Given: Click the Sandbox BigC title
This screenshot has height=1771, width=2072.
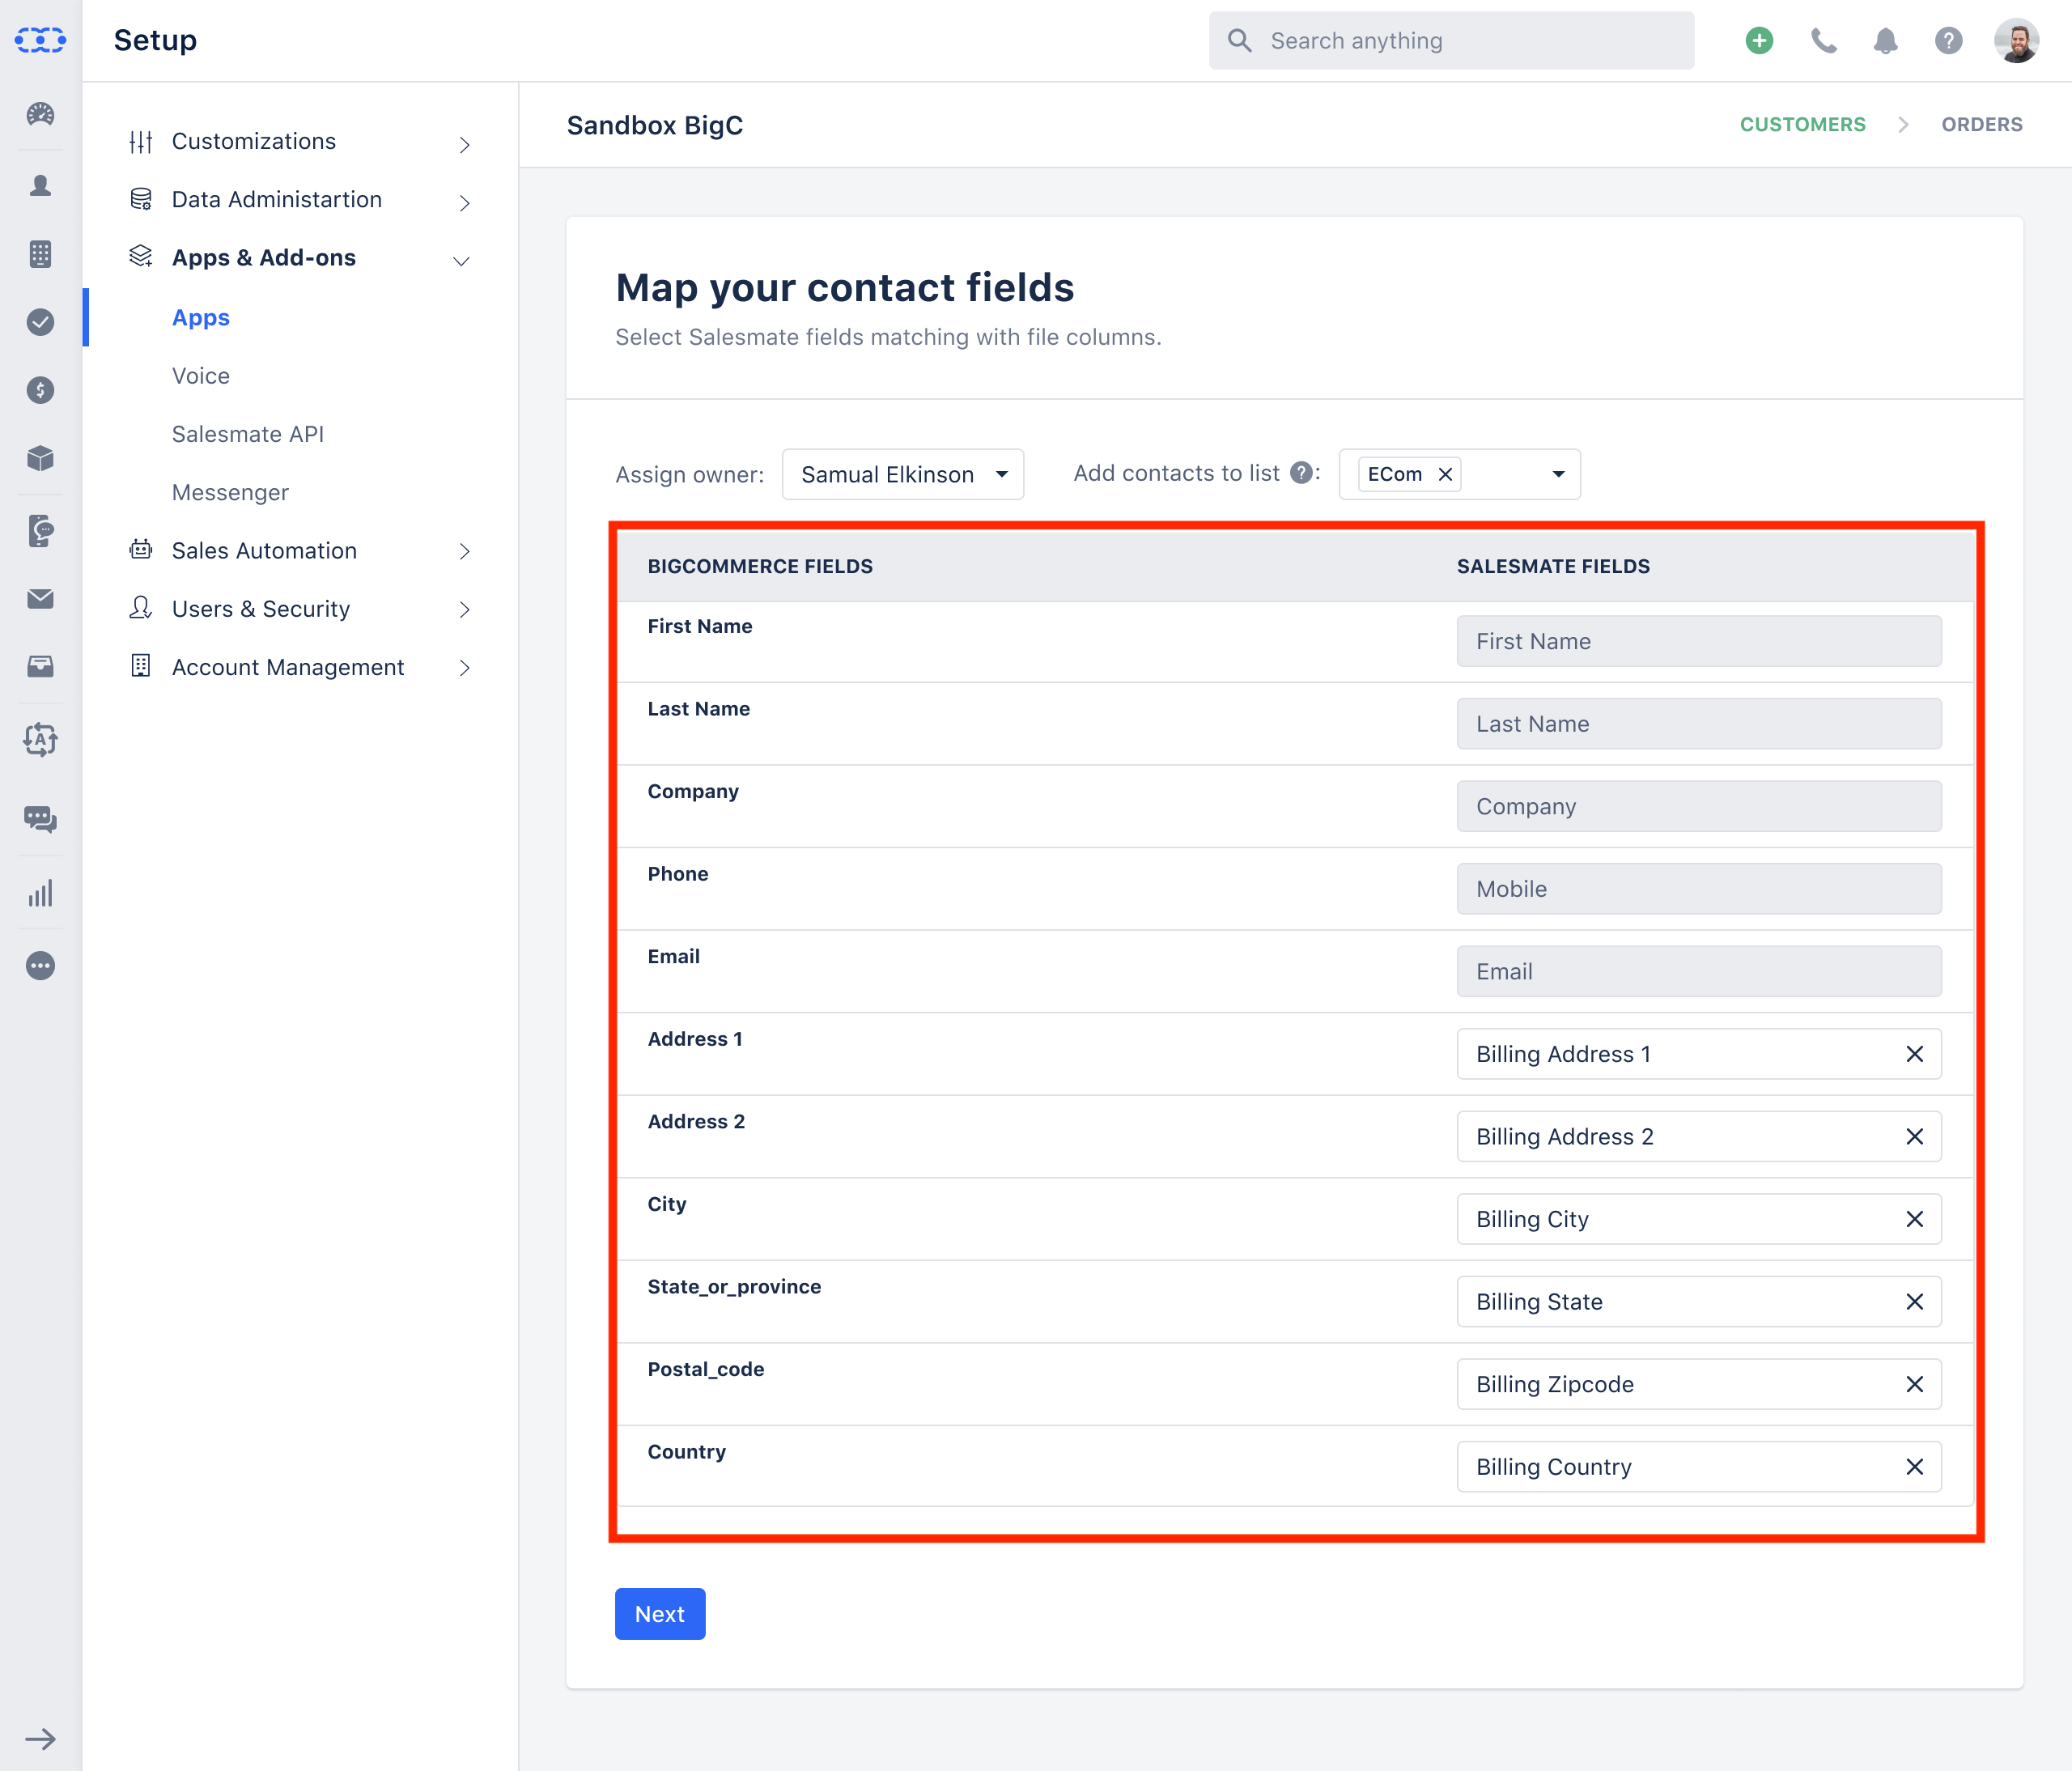Looking at the screenshot, I should 655,125.
